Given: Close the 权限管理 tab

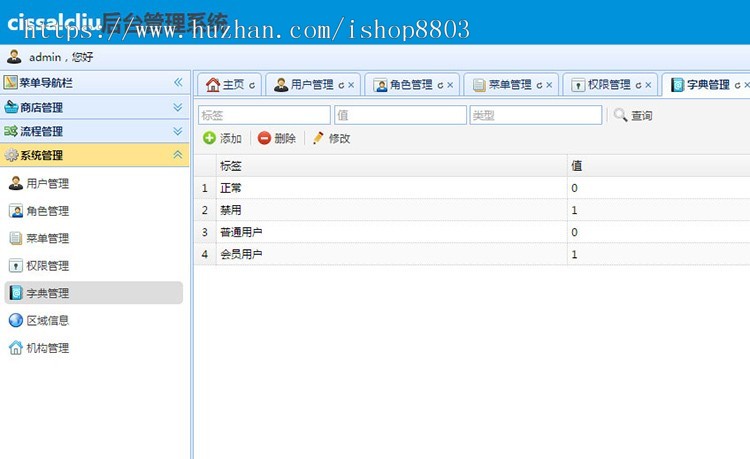Looking at the screenshot, I should tap(648, 85).
